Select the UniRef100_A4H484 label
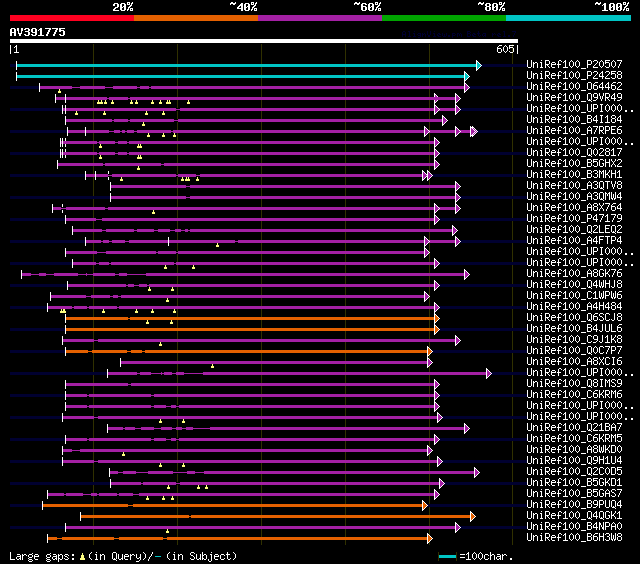The image size is (640, 564). [x=574, y=306]
